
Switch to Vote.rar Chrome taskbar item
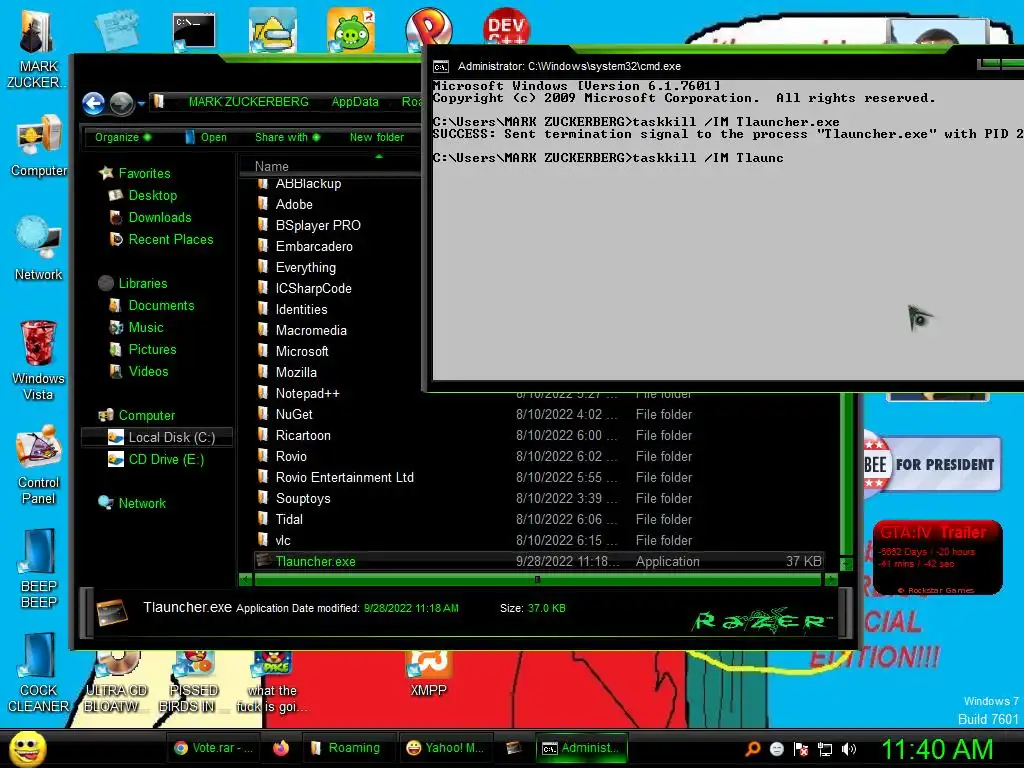(x=213, y=748)
